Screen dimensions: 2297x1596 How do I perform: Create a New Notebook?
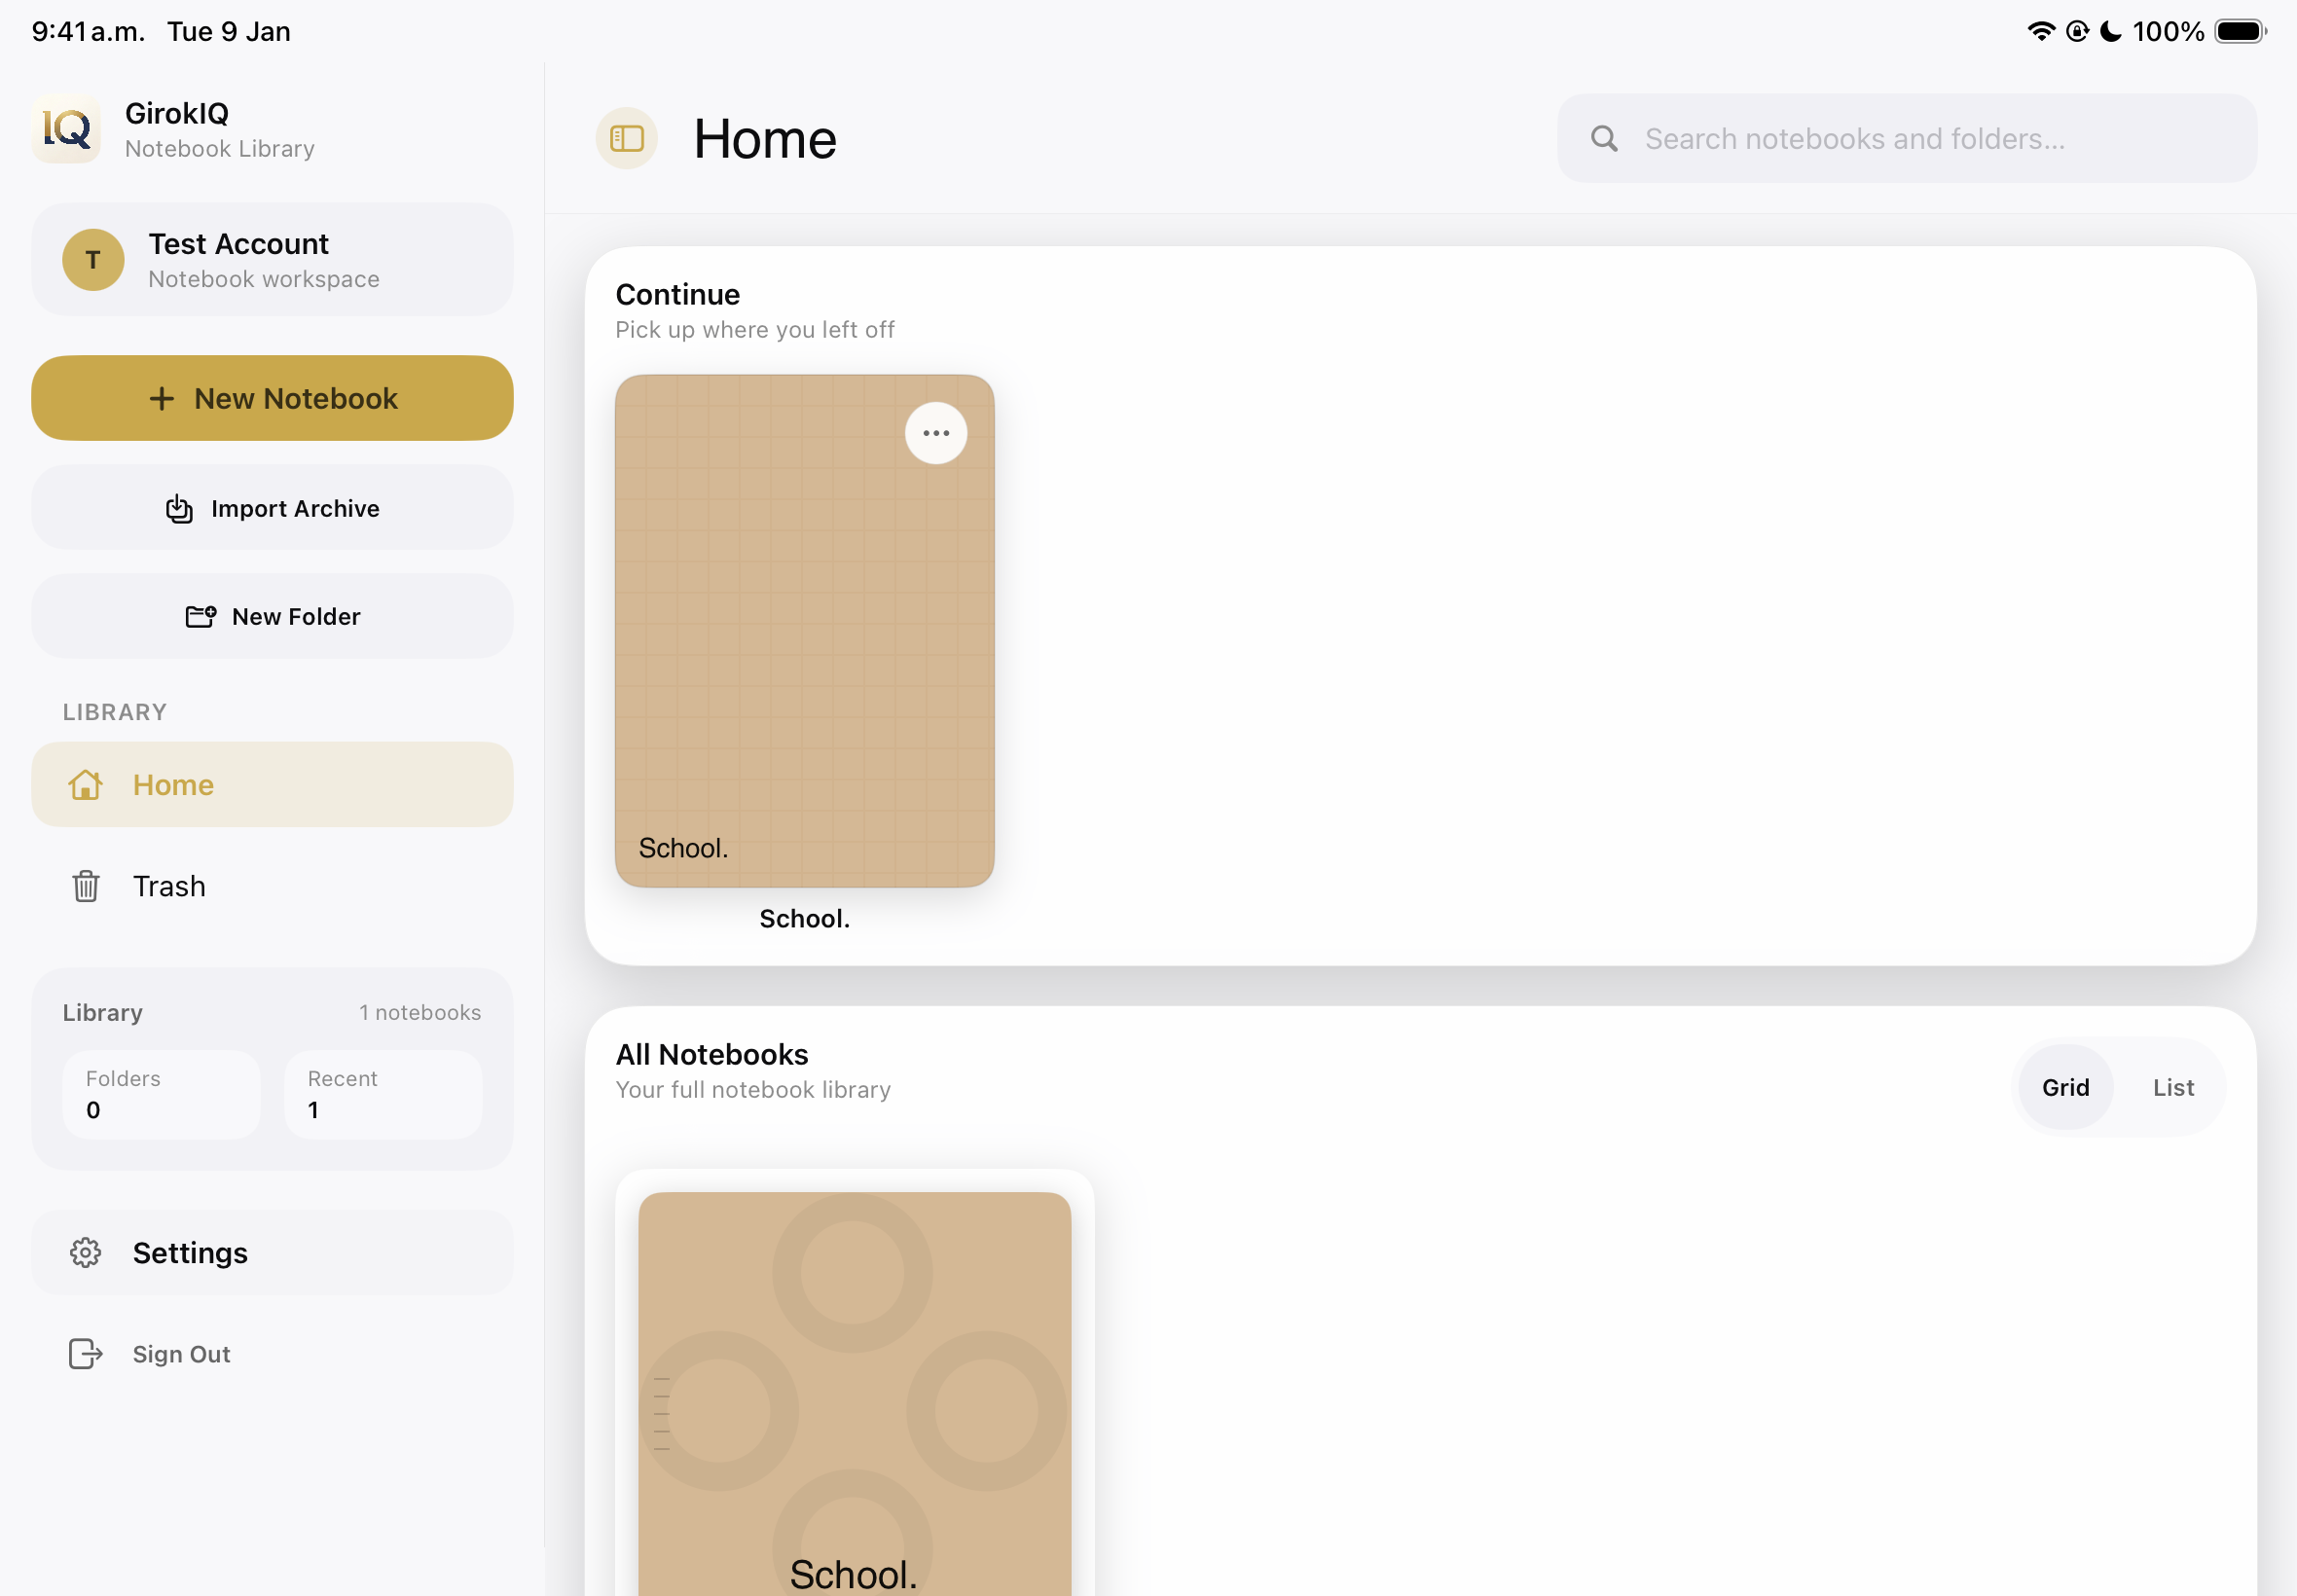(272, 398)
